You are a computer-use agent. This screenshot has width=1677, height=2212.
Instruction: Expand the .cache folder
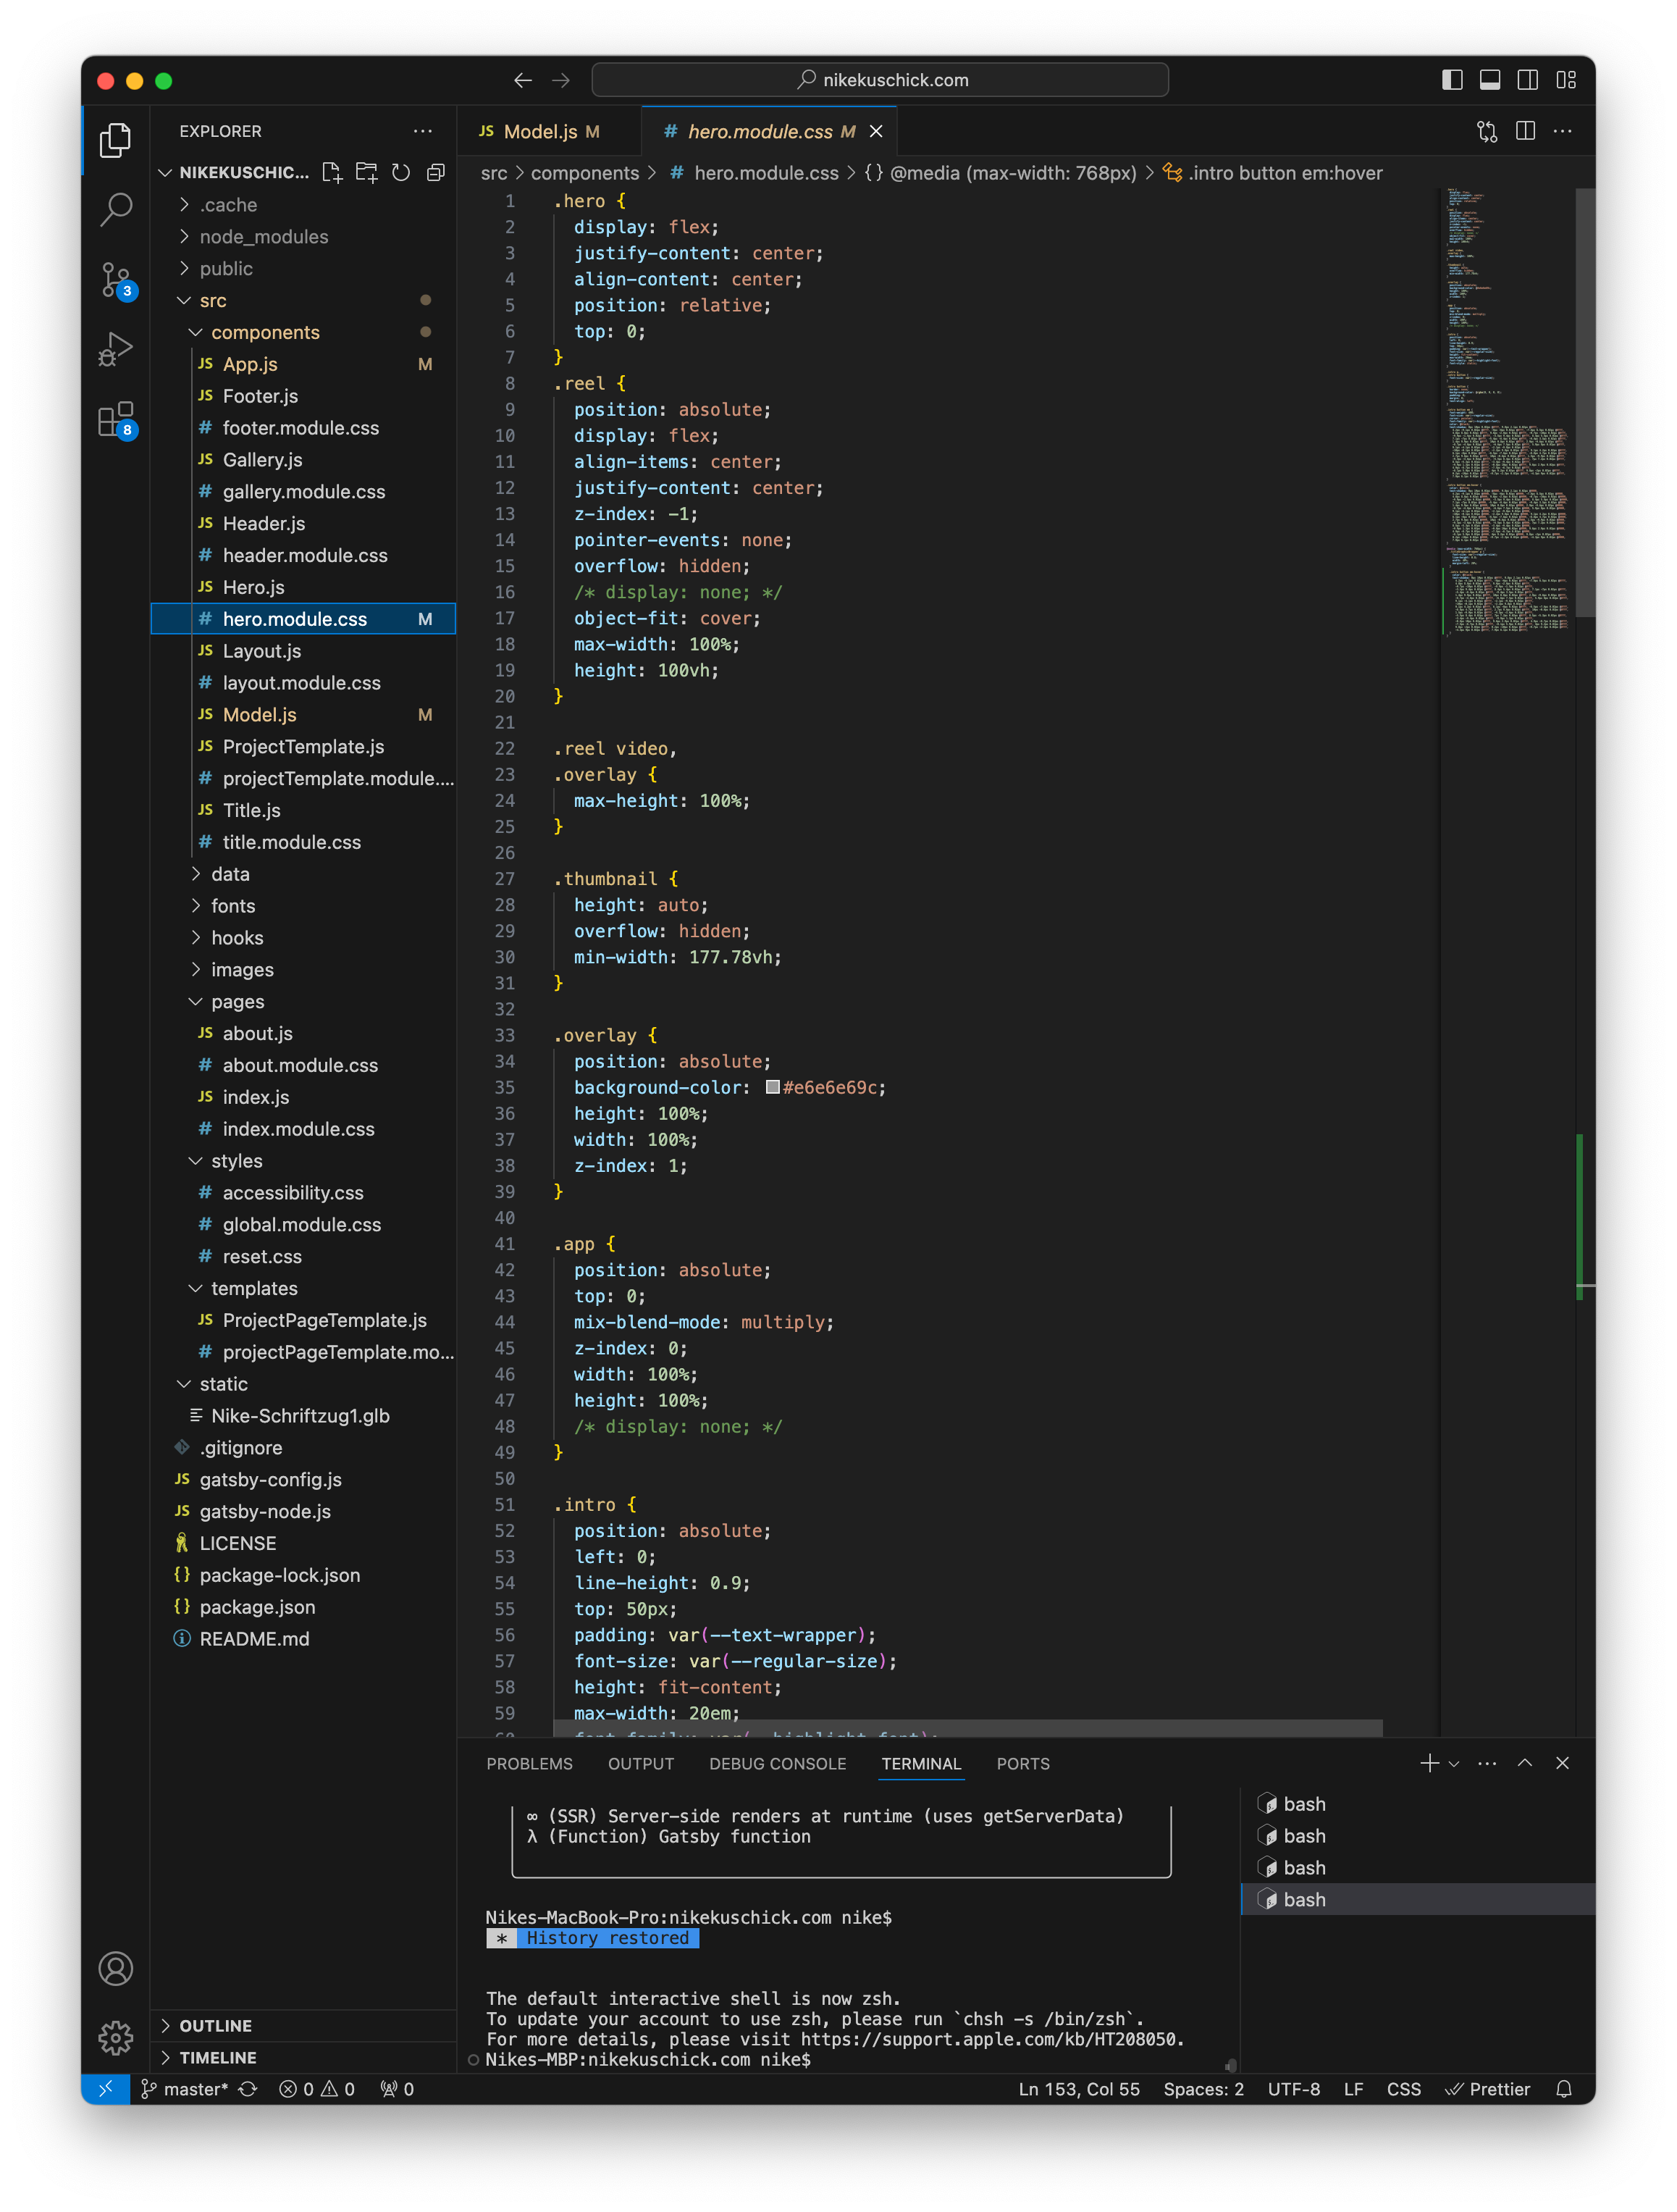click(x=304, y=205)
